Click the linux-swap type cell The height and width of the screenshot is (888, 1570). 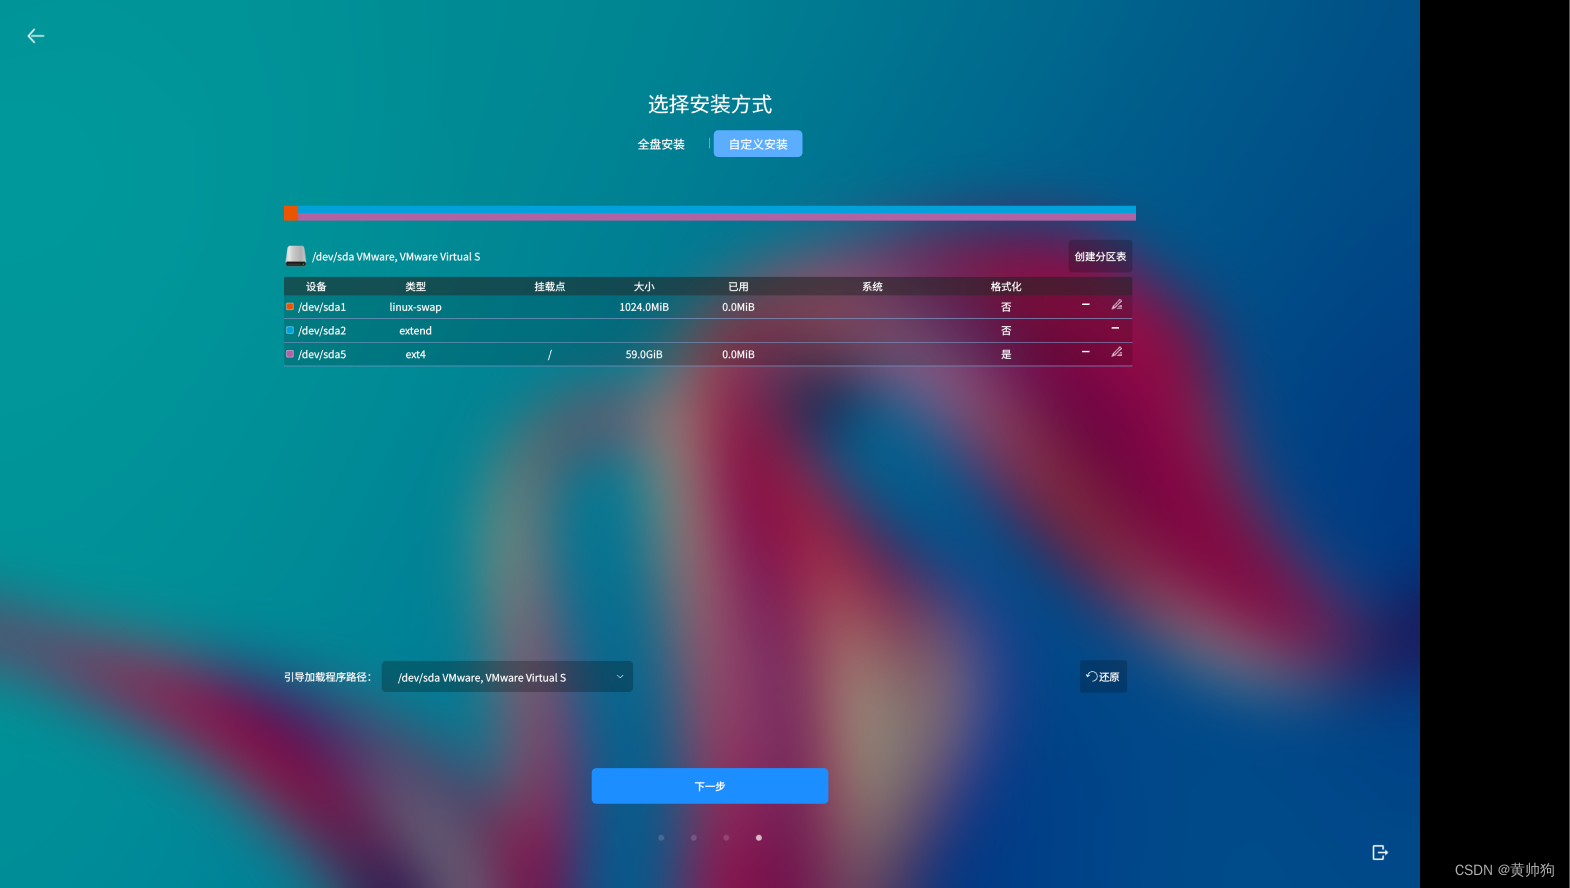pos(415,307)
